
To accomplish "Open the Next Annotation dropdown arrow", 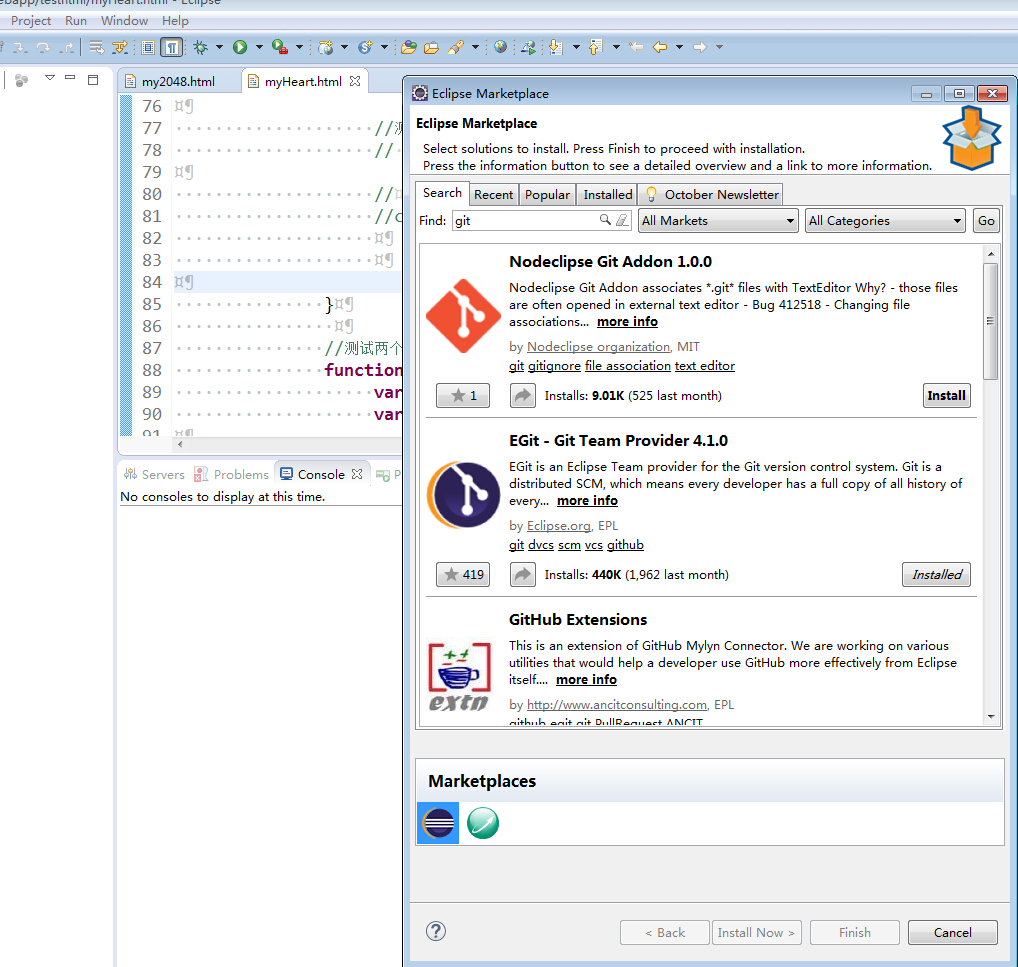I will [576, 47].
